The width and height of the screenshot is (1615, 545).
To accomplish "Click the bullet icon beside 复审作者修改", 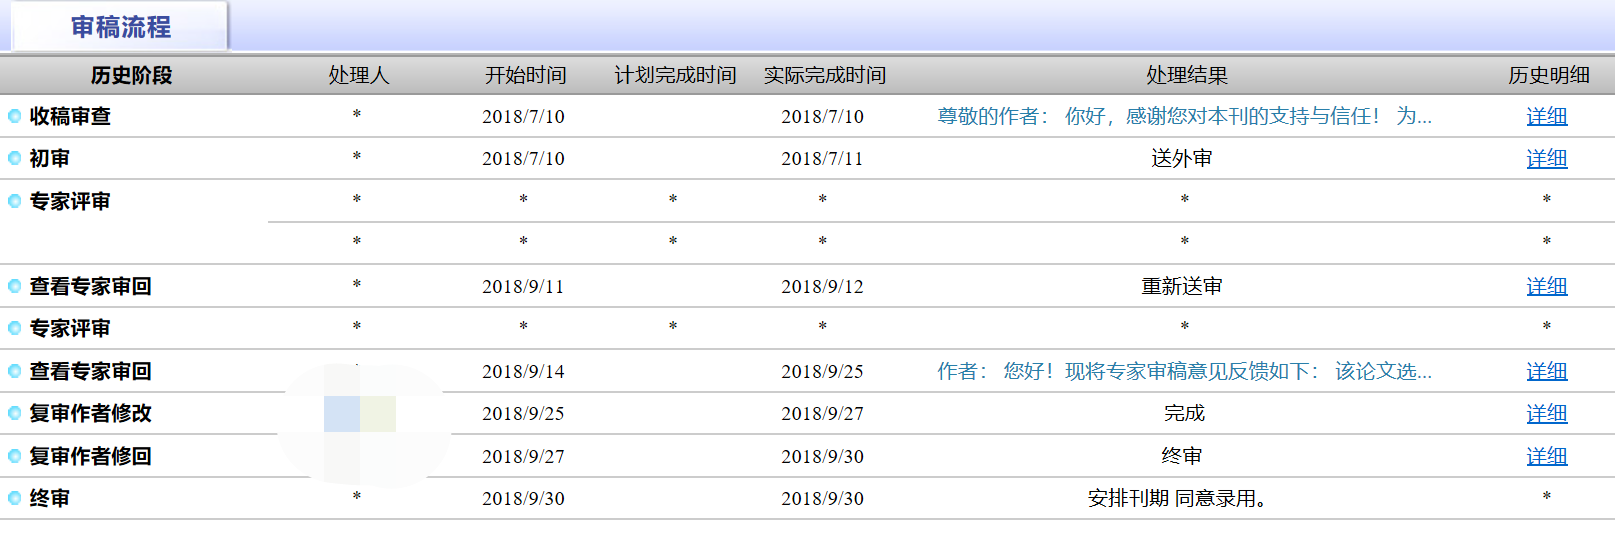I will click(x=15, y=413).
